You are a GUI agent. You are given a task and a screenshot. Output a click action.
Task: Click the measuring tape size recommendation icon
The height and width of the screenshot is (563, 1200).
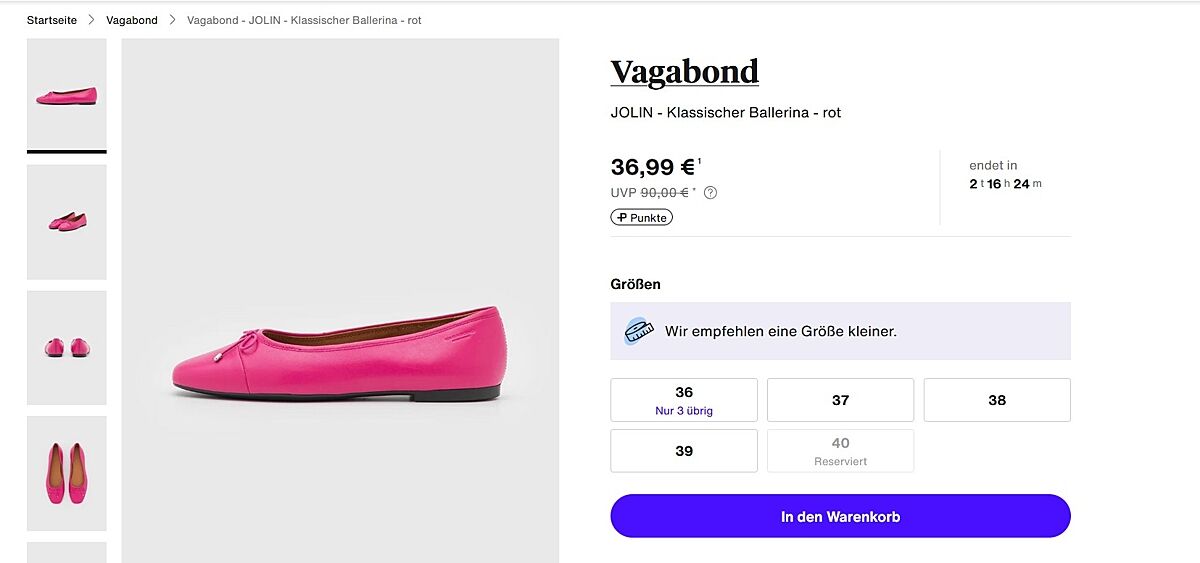637,331
